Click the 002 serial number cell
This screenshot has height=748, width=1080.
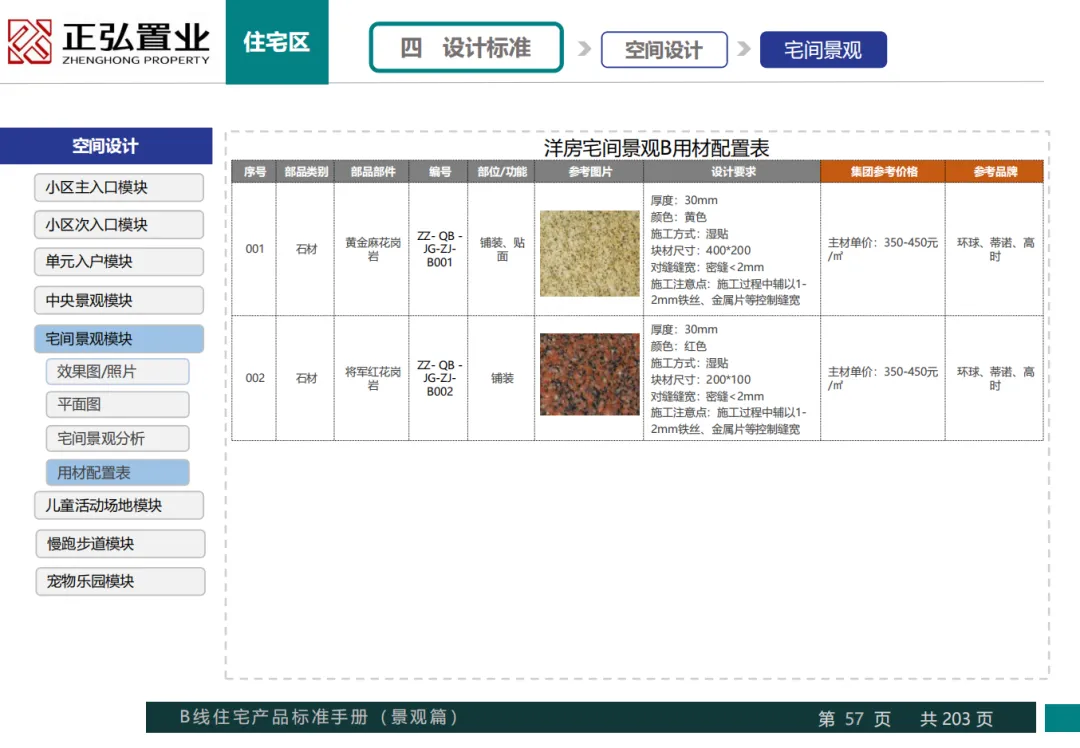(255, 377)
